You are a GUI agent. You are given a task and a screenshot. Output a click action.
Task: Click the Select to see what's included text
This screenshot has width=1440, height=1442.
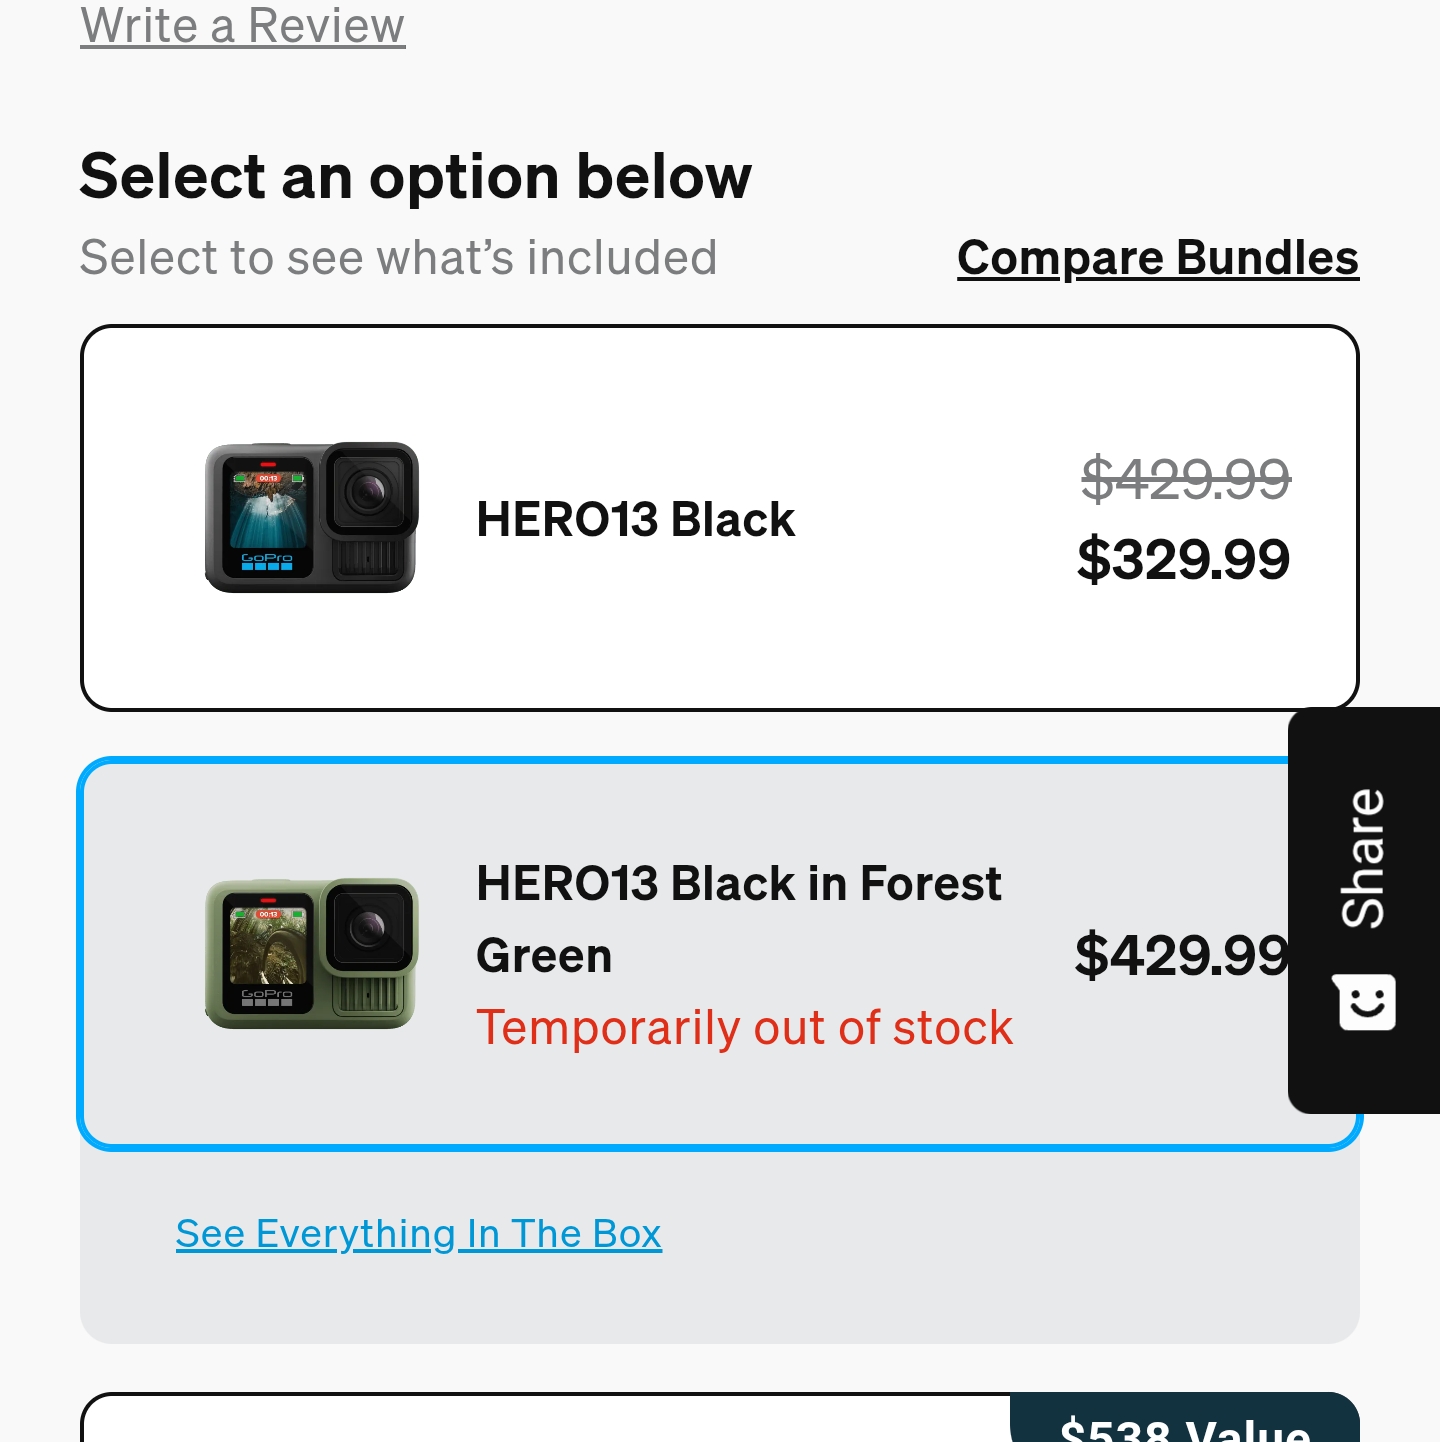point(398,258)
